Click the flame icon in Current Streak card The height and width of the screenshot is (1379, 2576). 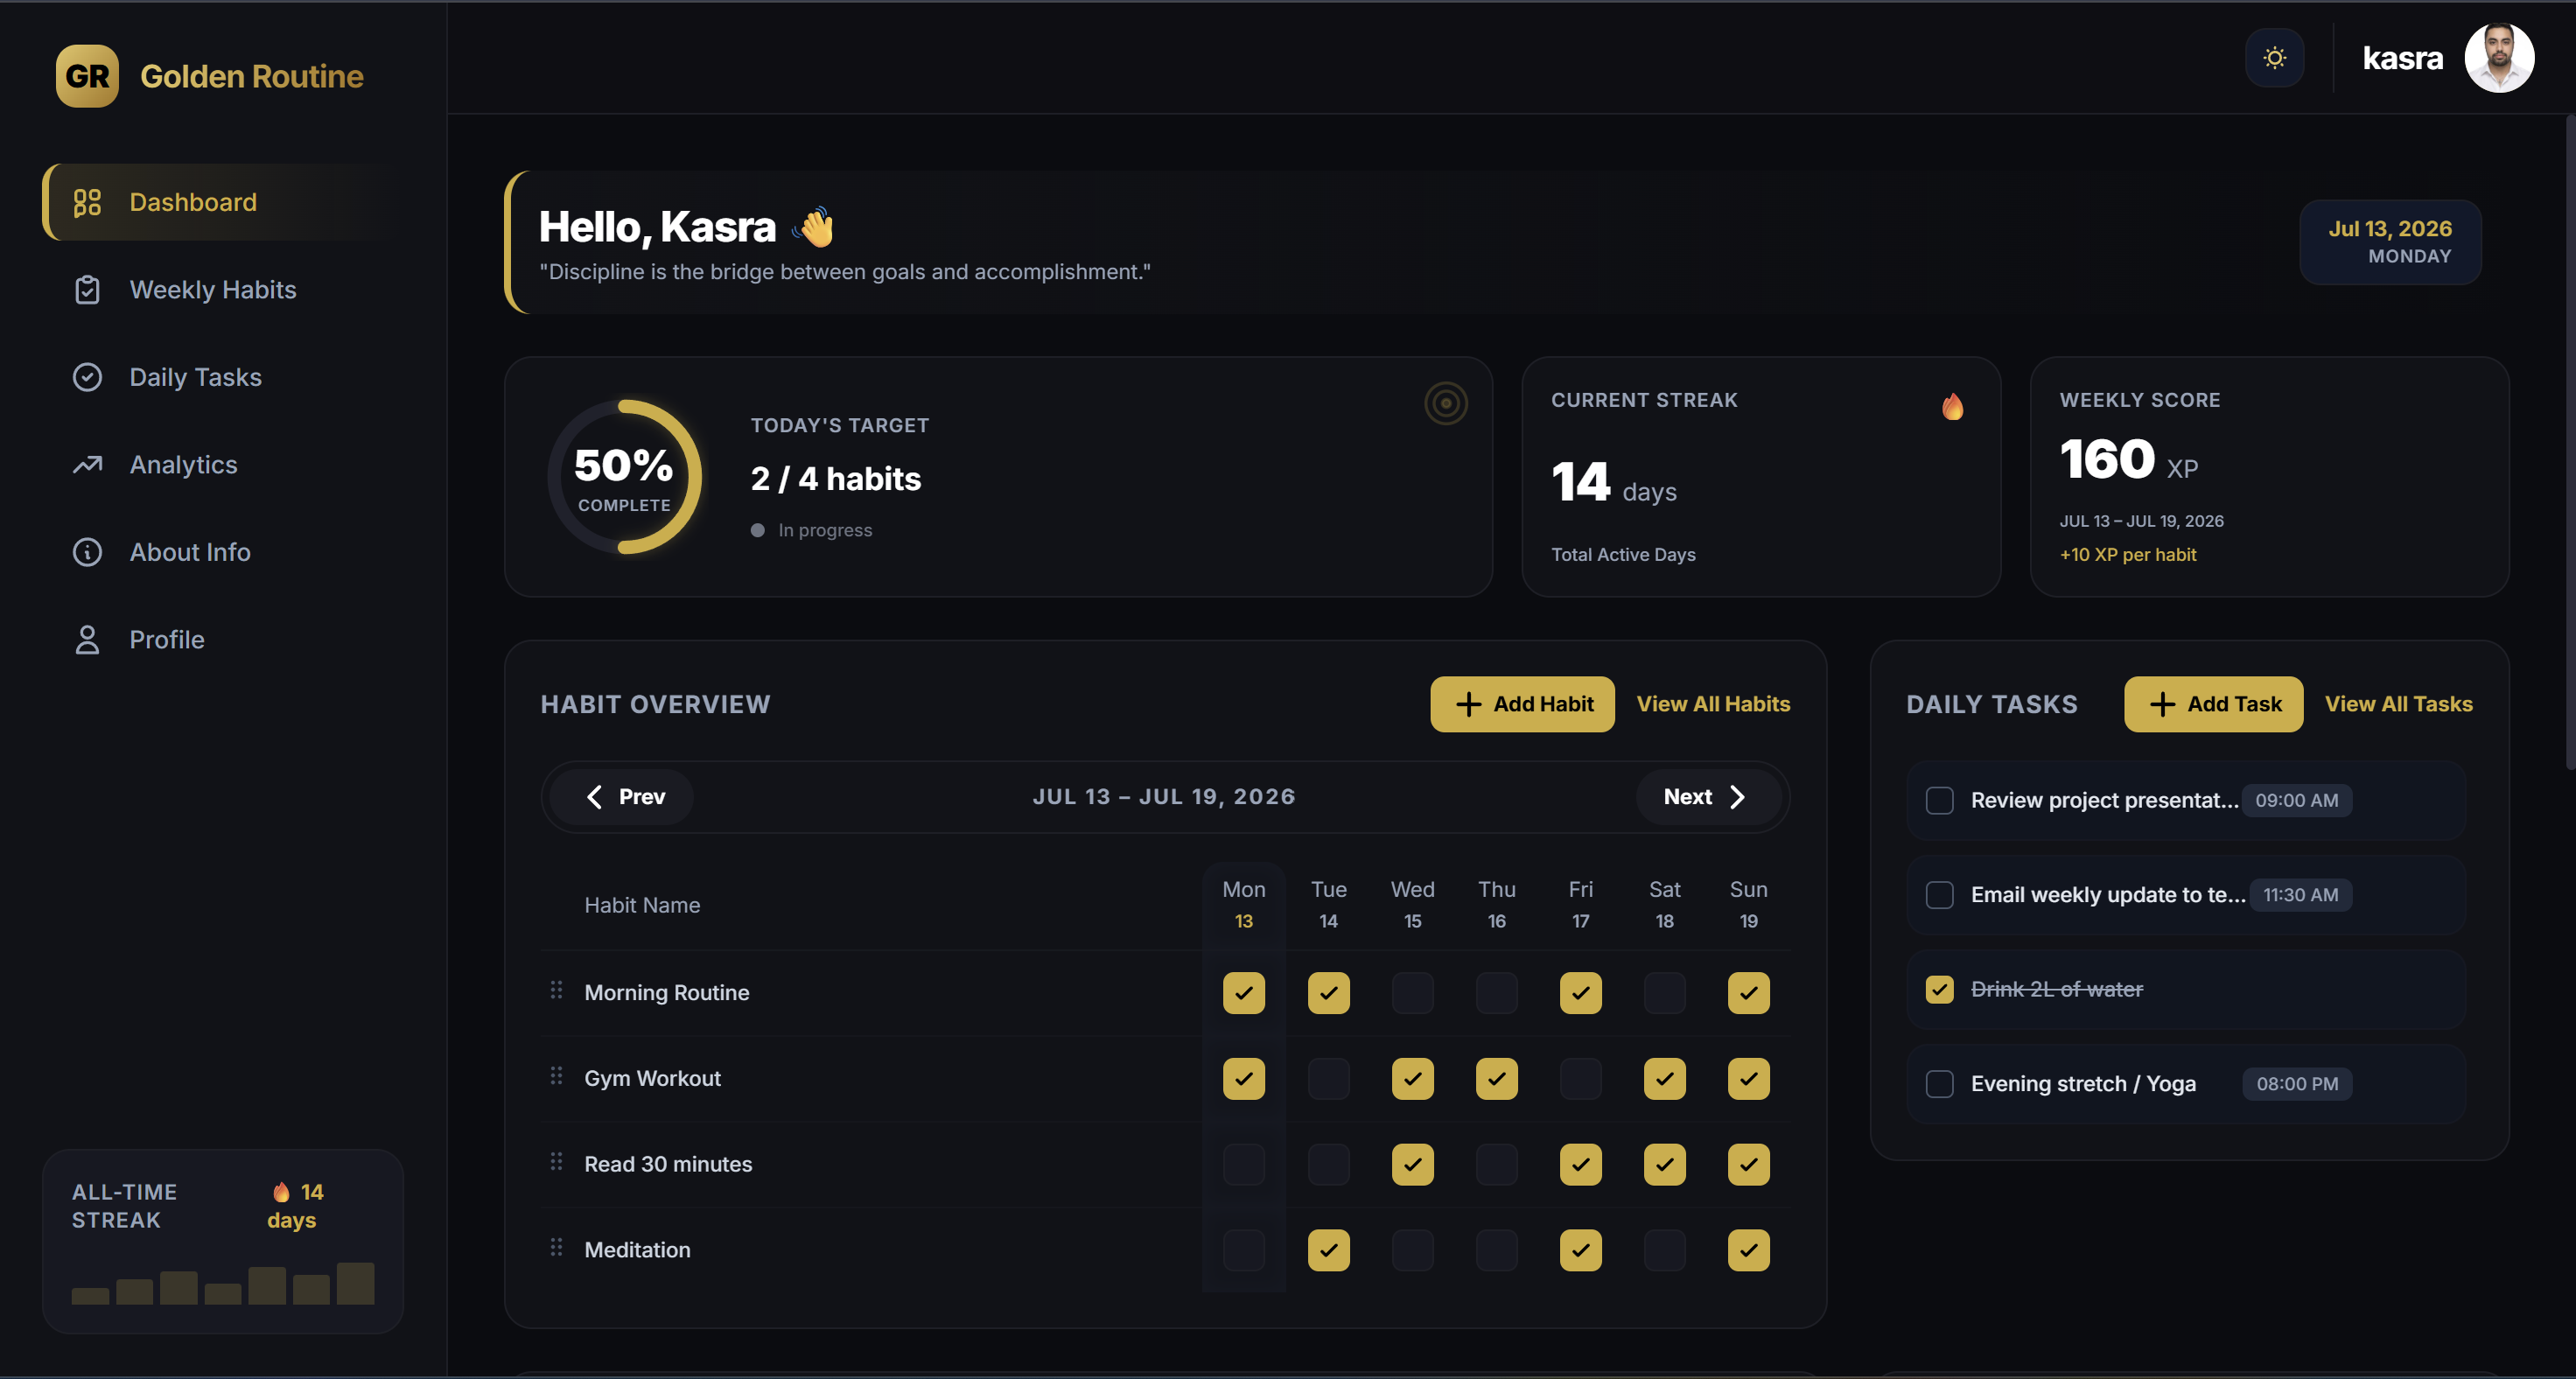(1952, 405)
